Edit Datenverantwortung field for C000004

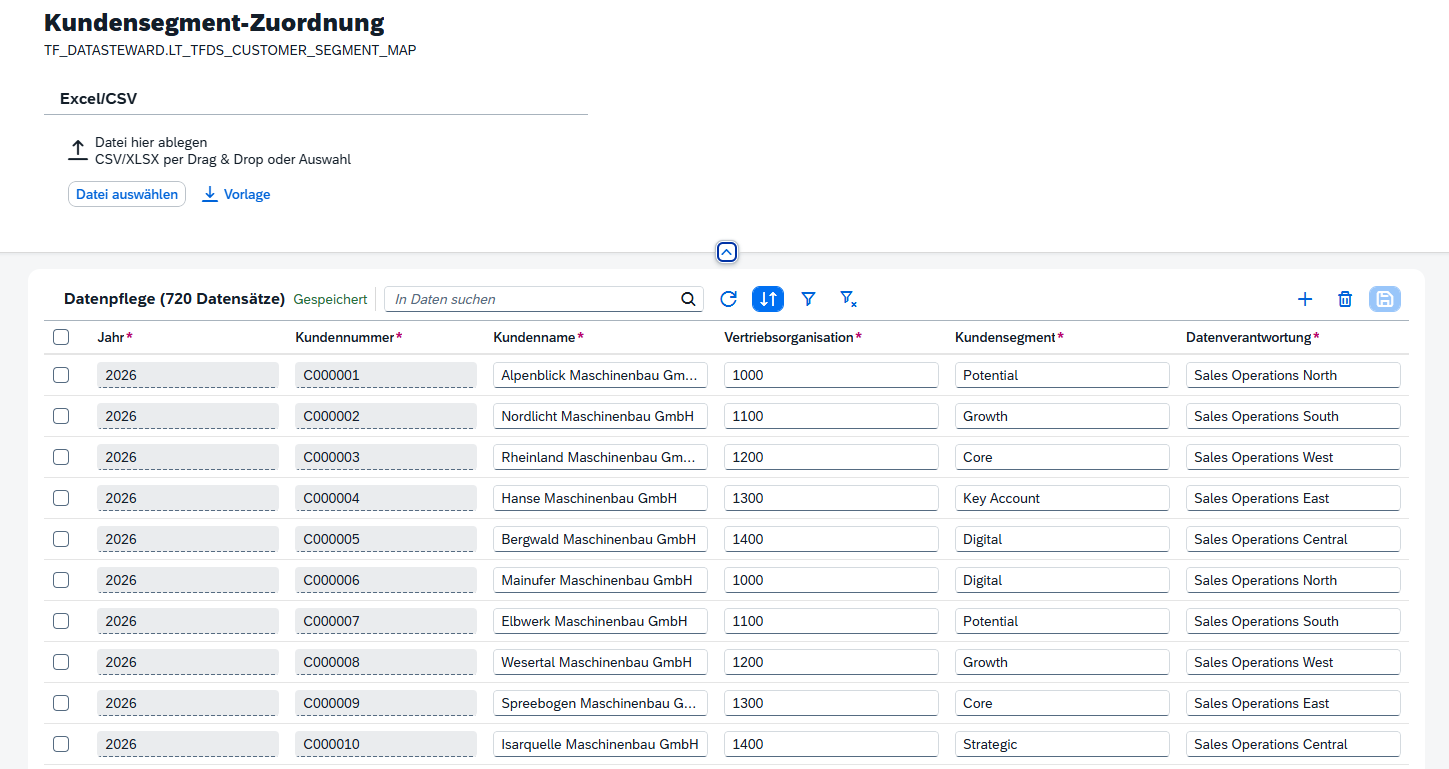click(x=1293, y=498)
